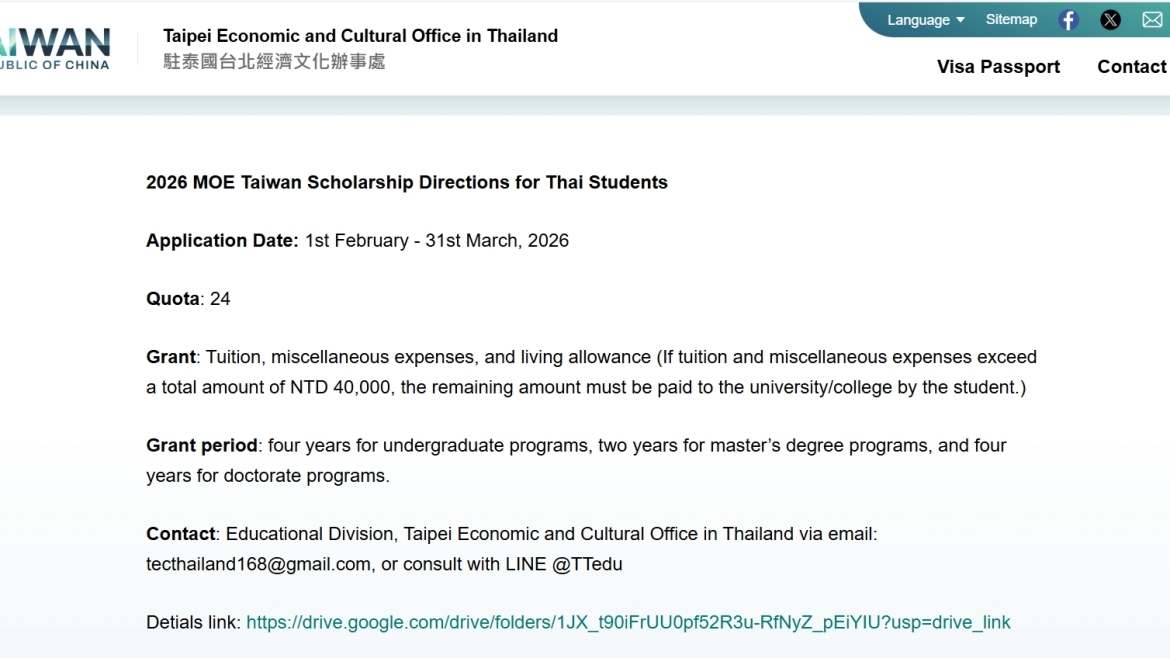The width and height of the screenshot is (1170, 658).
Task: Open the Visa Passport menu
Action: click(x=998, y=66)
